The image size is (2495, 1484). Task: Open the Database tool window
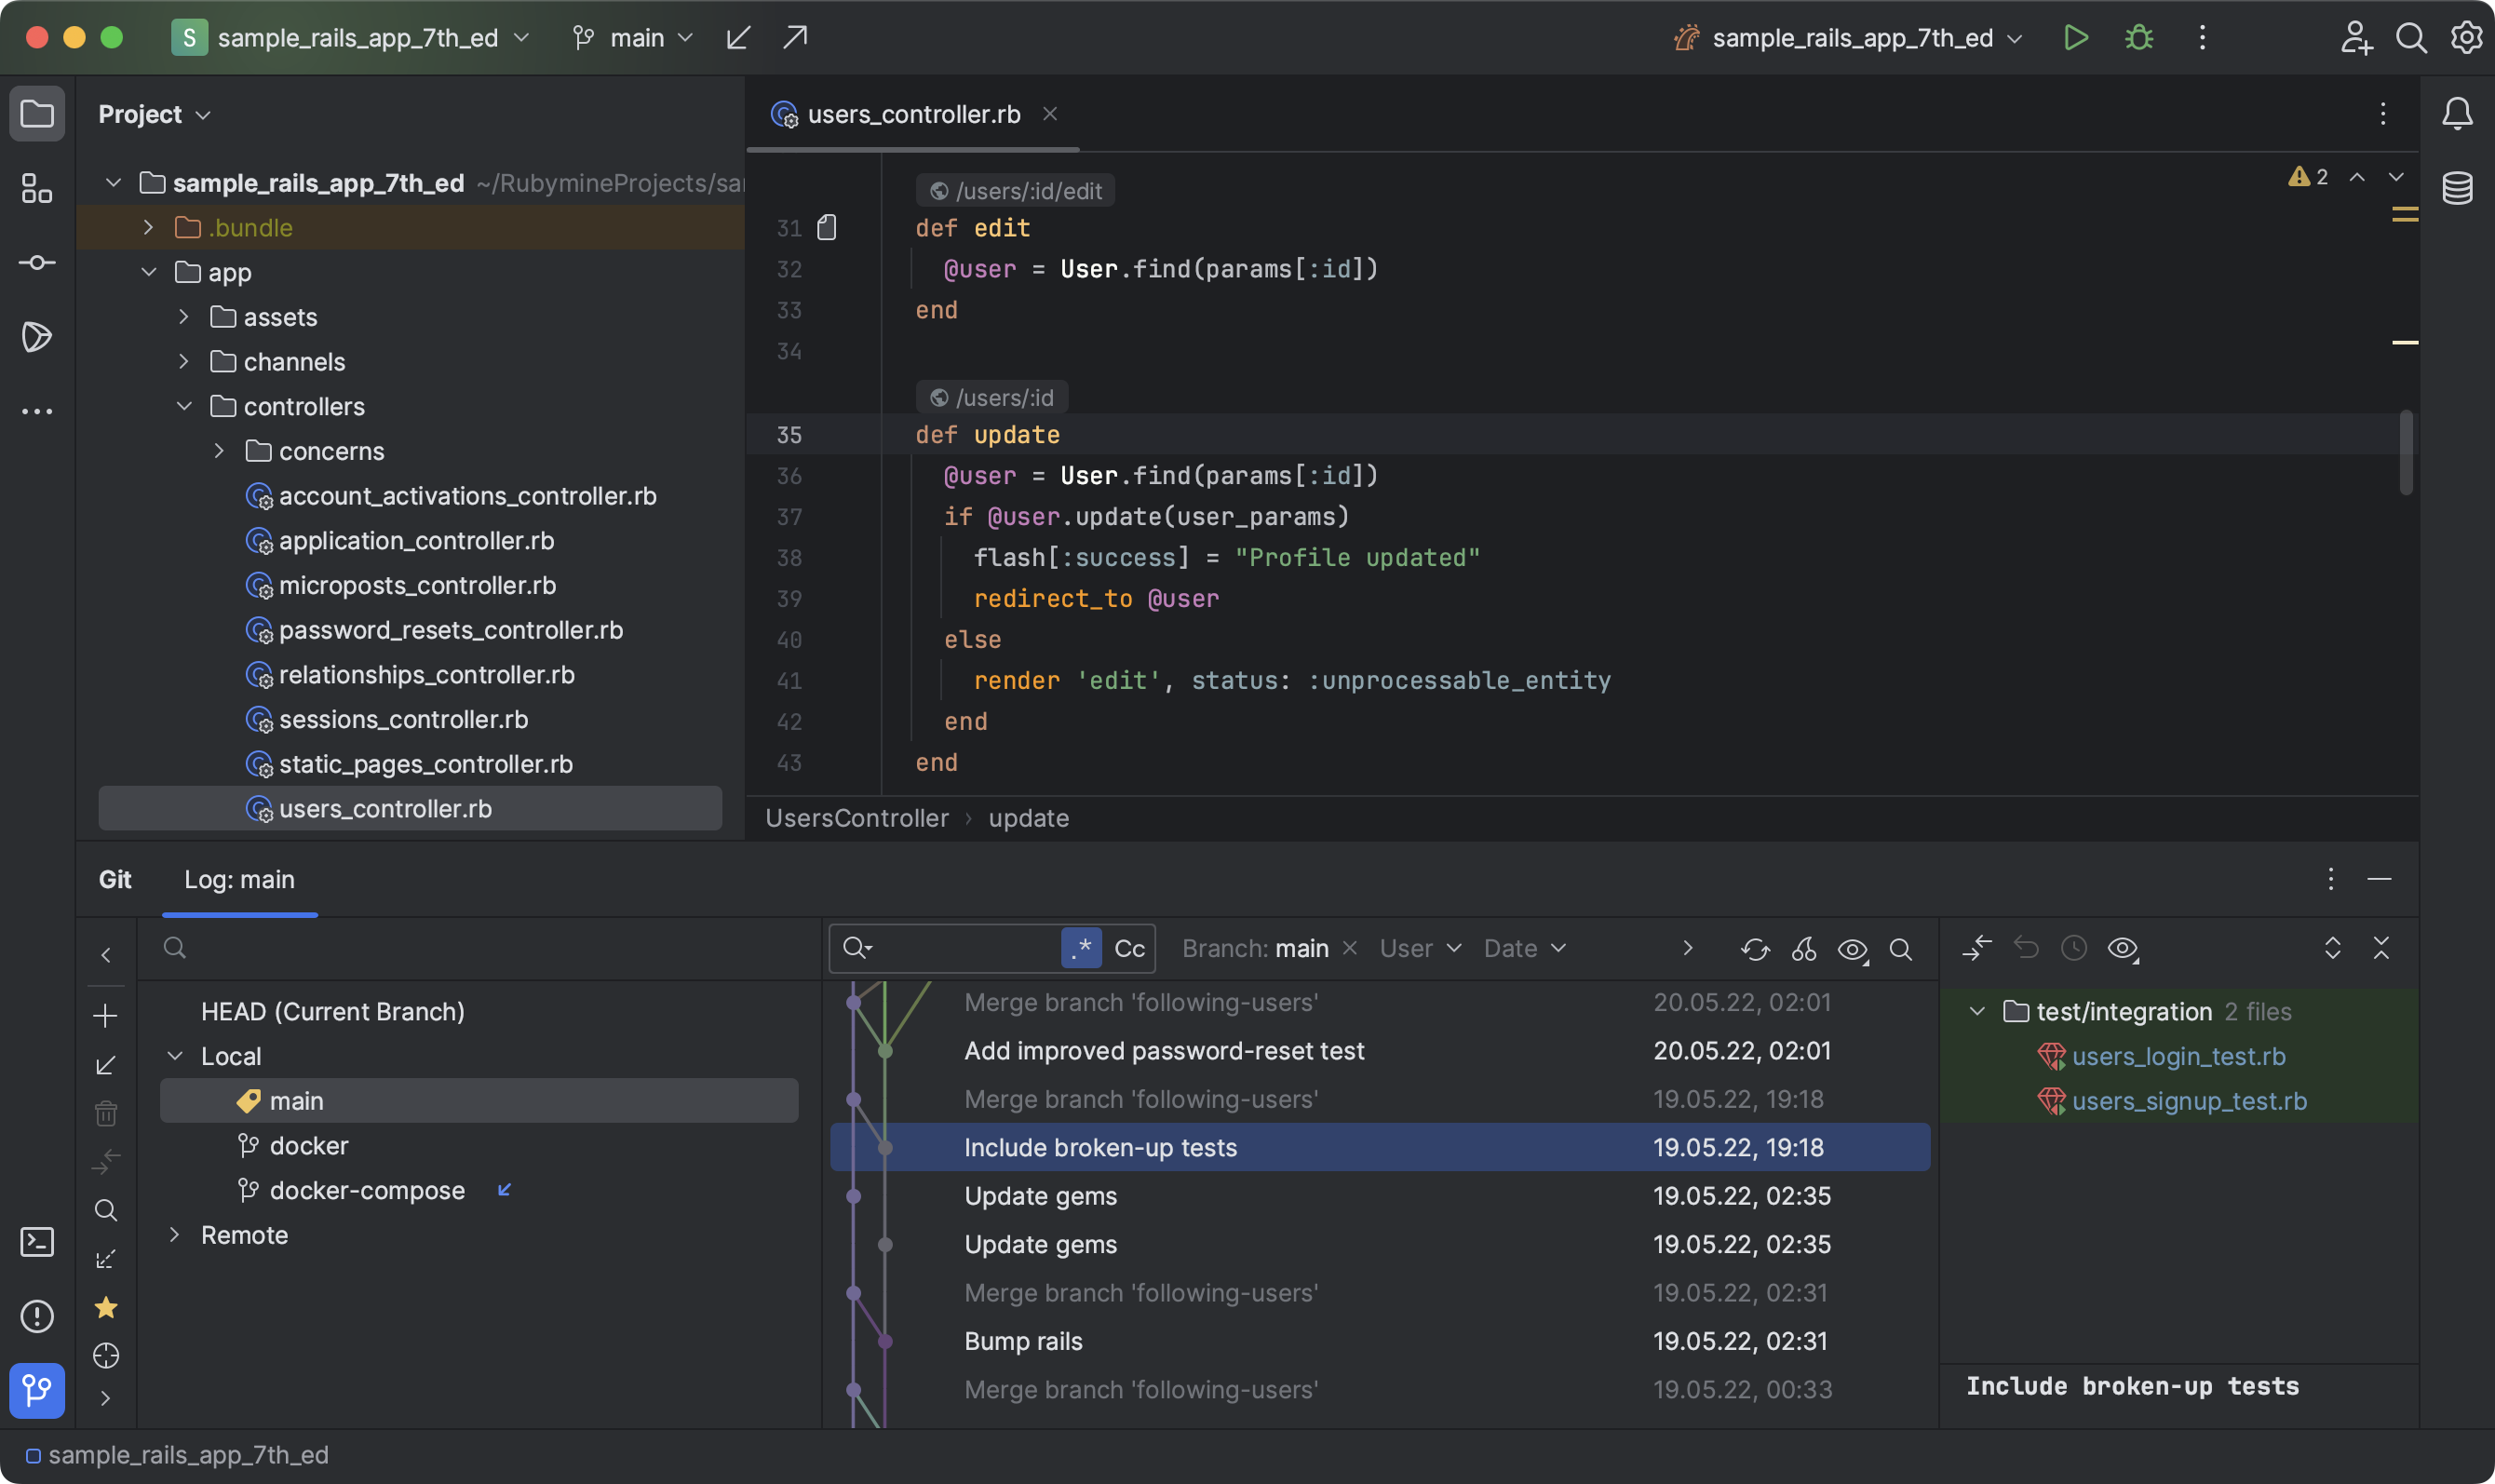[x=2458, y=188]
